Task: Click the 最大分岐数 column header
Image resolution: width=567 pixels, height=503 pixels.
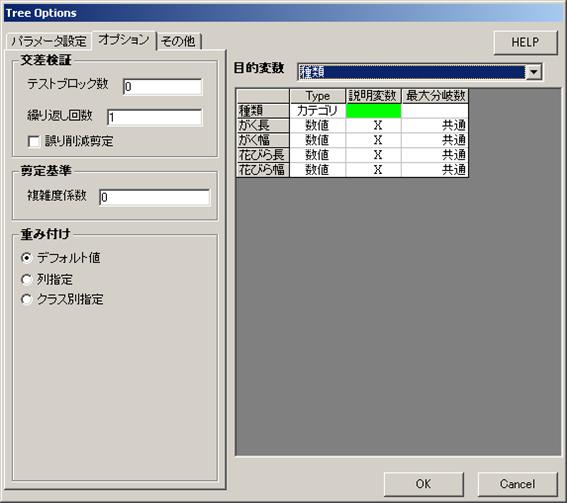Action: pos(435,96)
